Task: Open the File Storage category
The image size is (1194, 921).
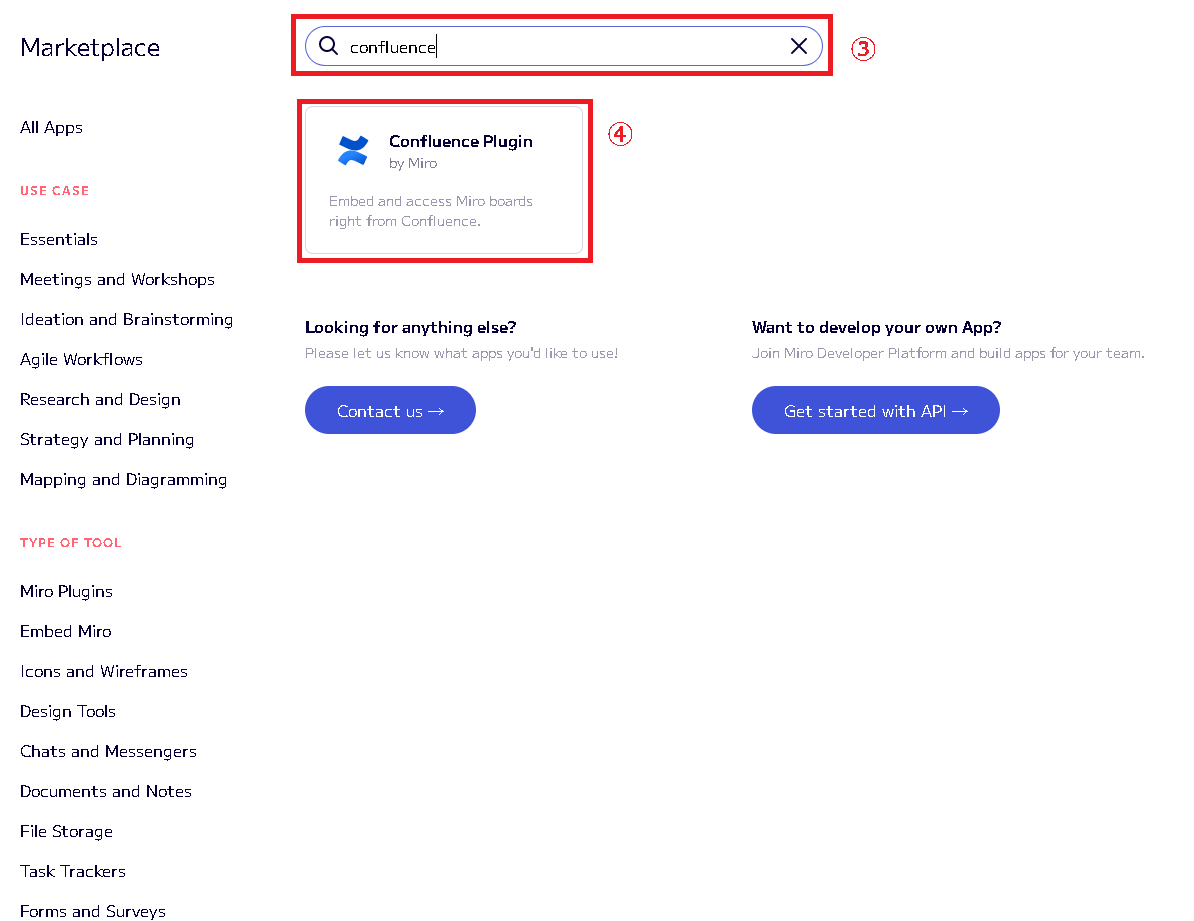Action: [66, 831]
